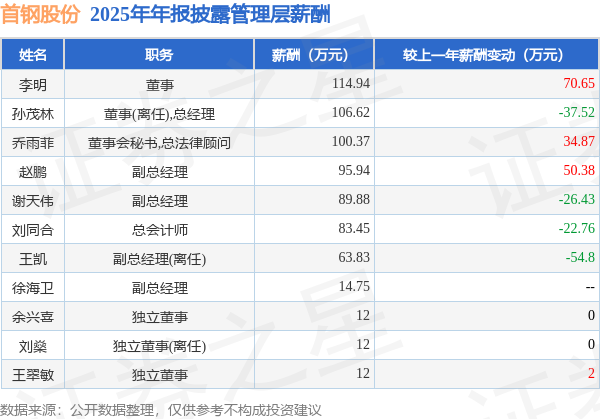Click 王翠敏's position 独立董事

160,375
